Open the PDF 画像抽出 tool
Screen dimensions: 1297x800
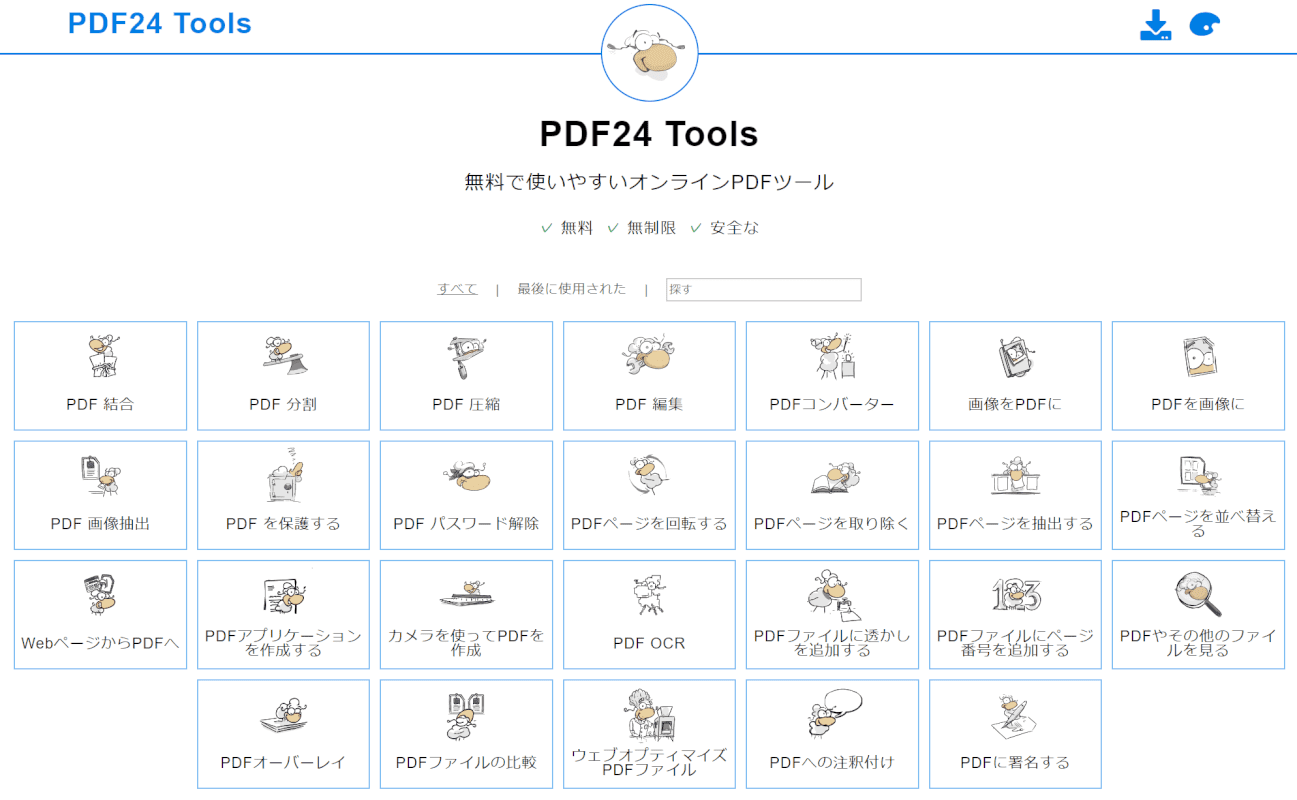pyautogui.click(x=100, y=495)
